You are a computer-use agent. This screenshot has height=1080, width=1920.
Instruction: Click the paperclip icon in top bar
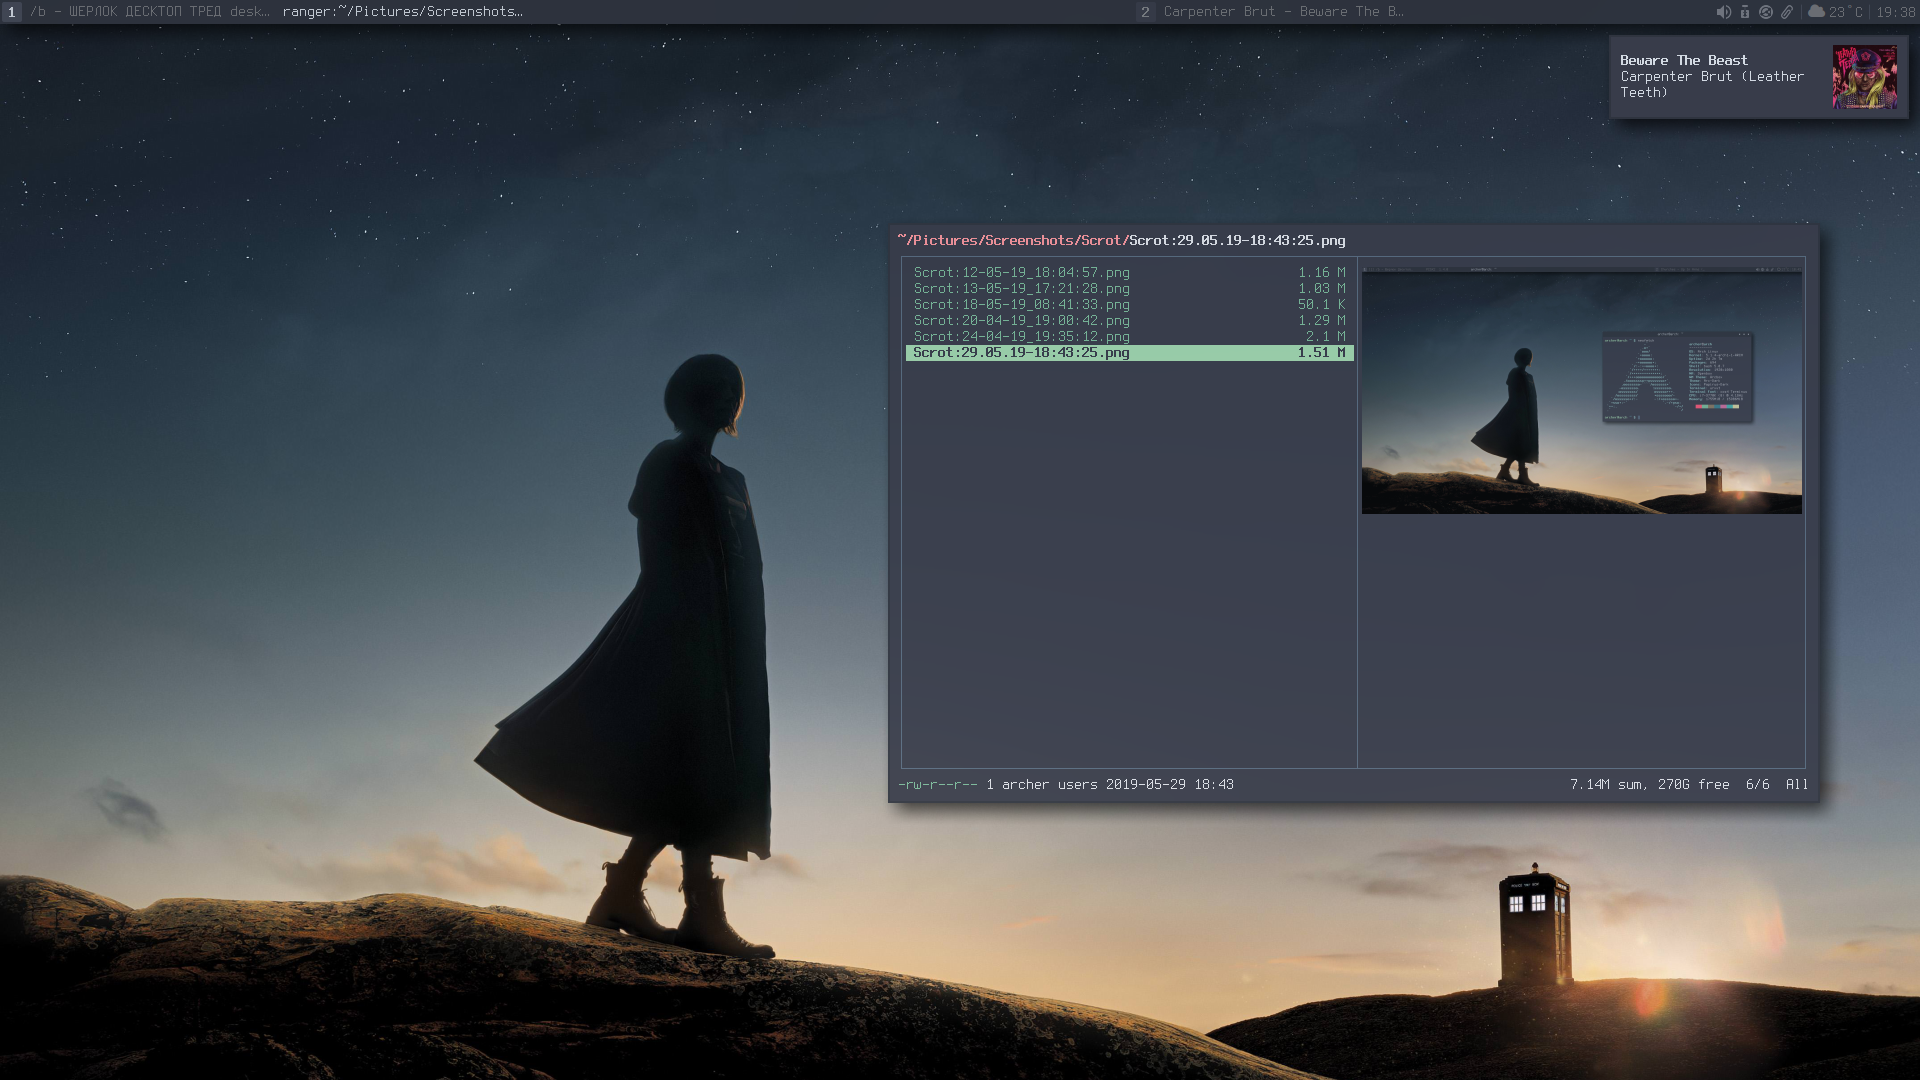tap(1787, 12)
